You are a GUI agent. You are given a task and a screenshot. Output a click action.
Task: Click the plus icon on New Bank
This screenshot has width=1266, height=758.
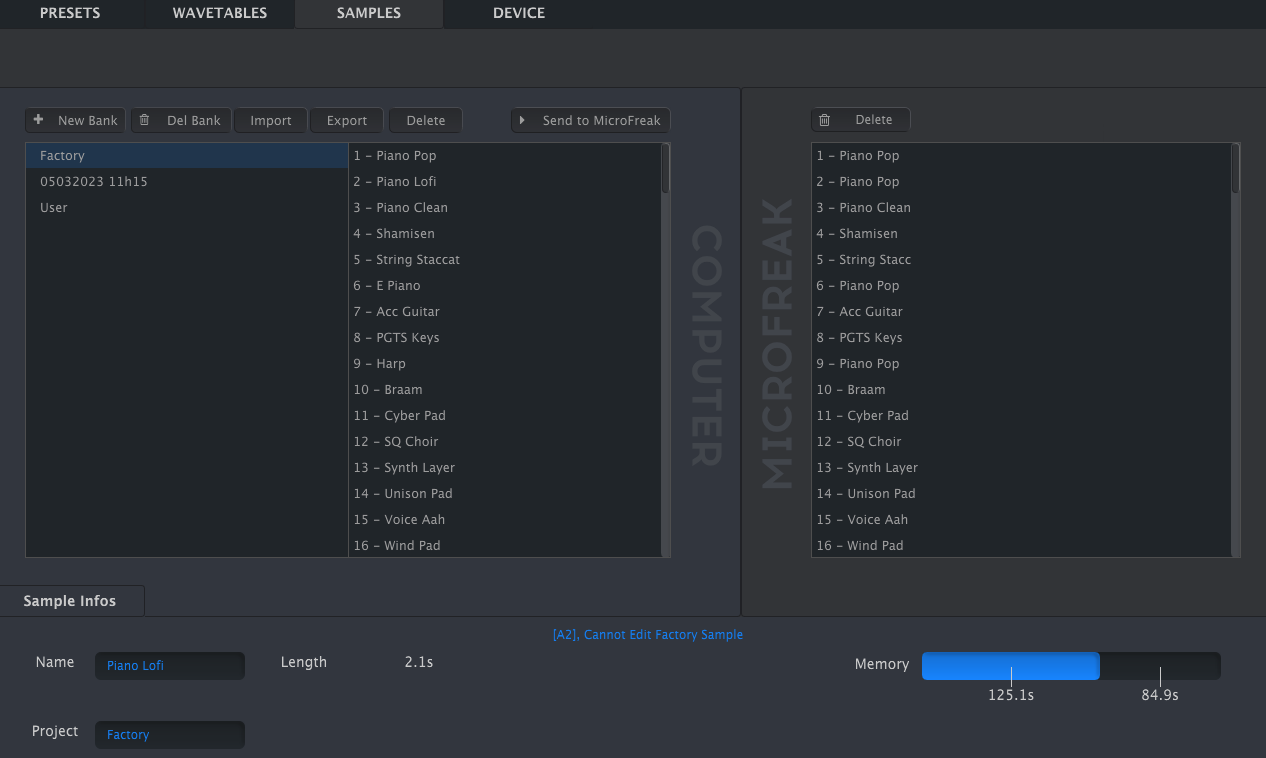coord(39,120)
